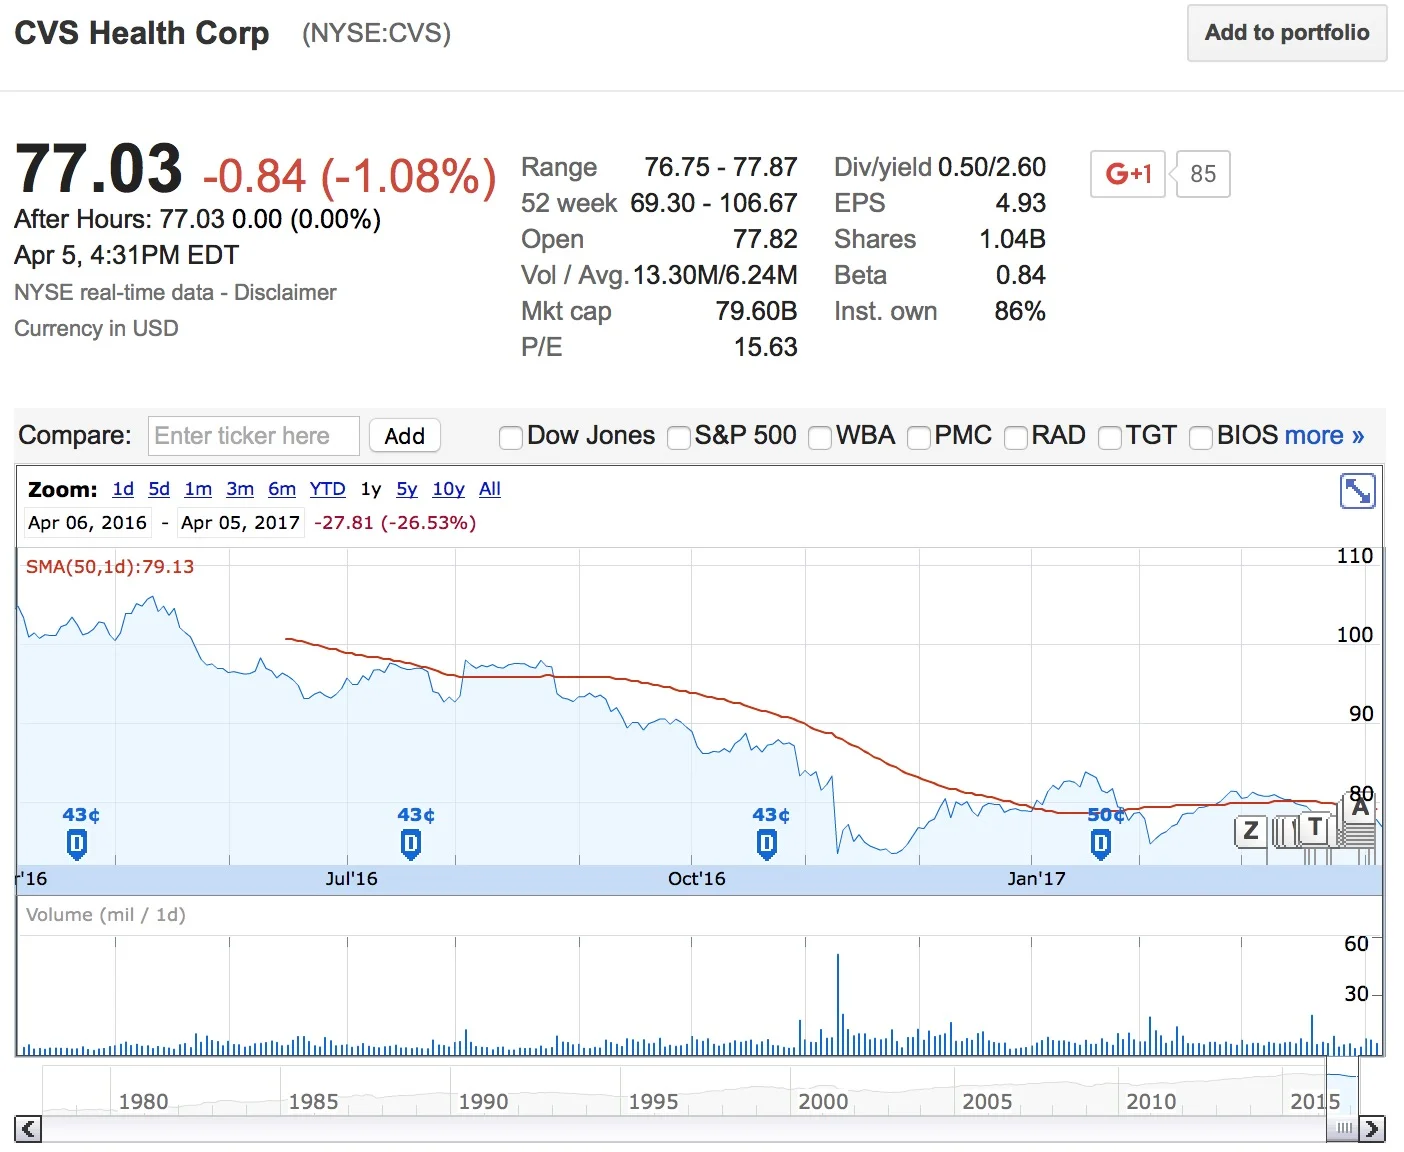Click the Google +1 button
Screen dimensions: 1404x1152
click(1128, 174)
